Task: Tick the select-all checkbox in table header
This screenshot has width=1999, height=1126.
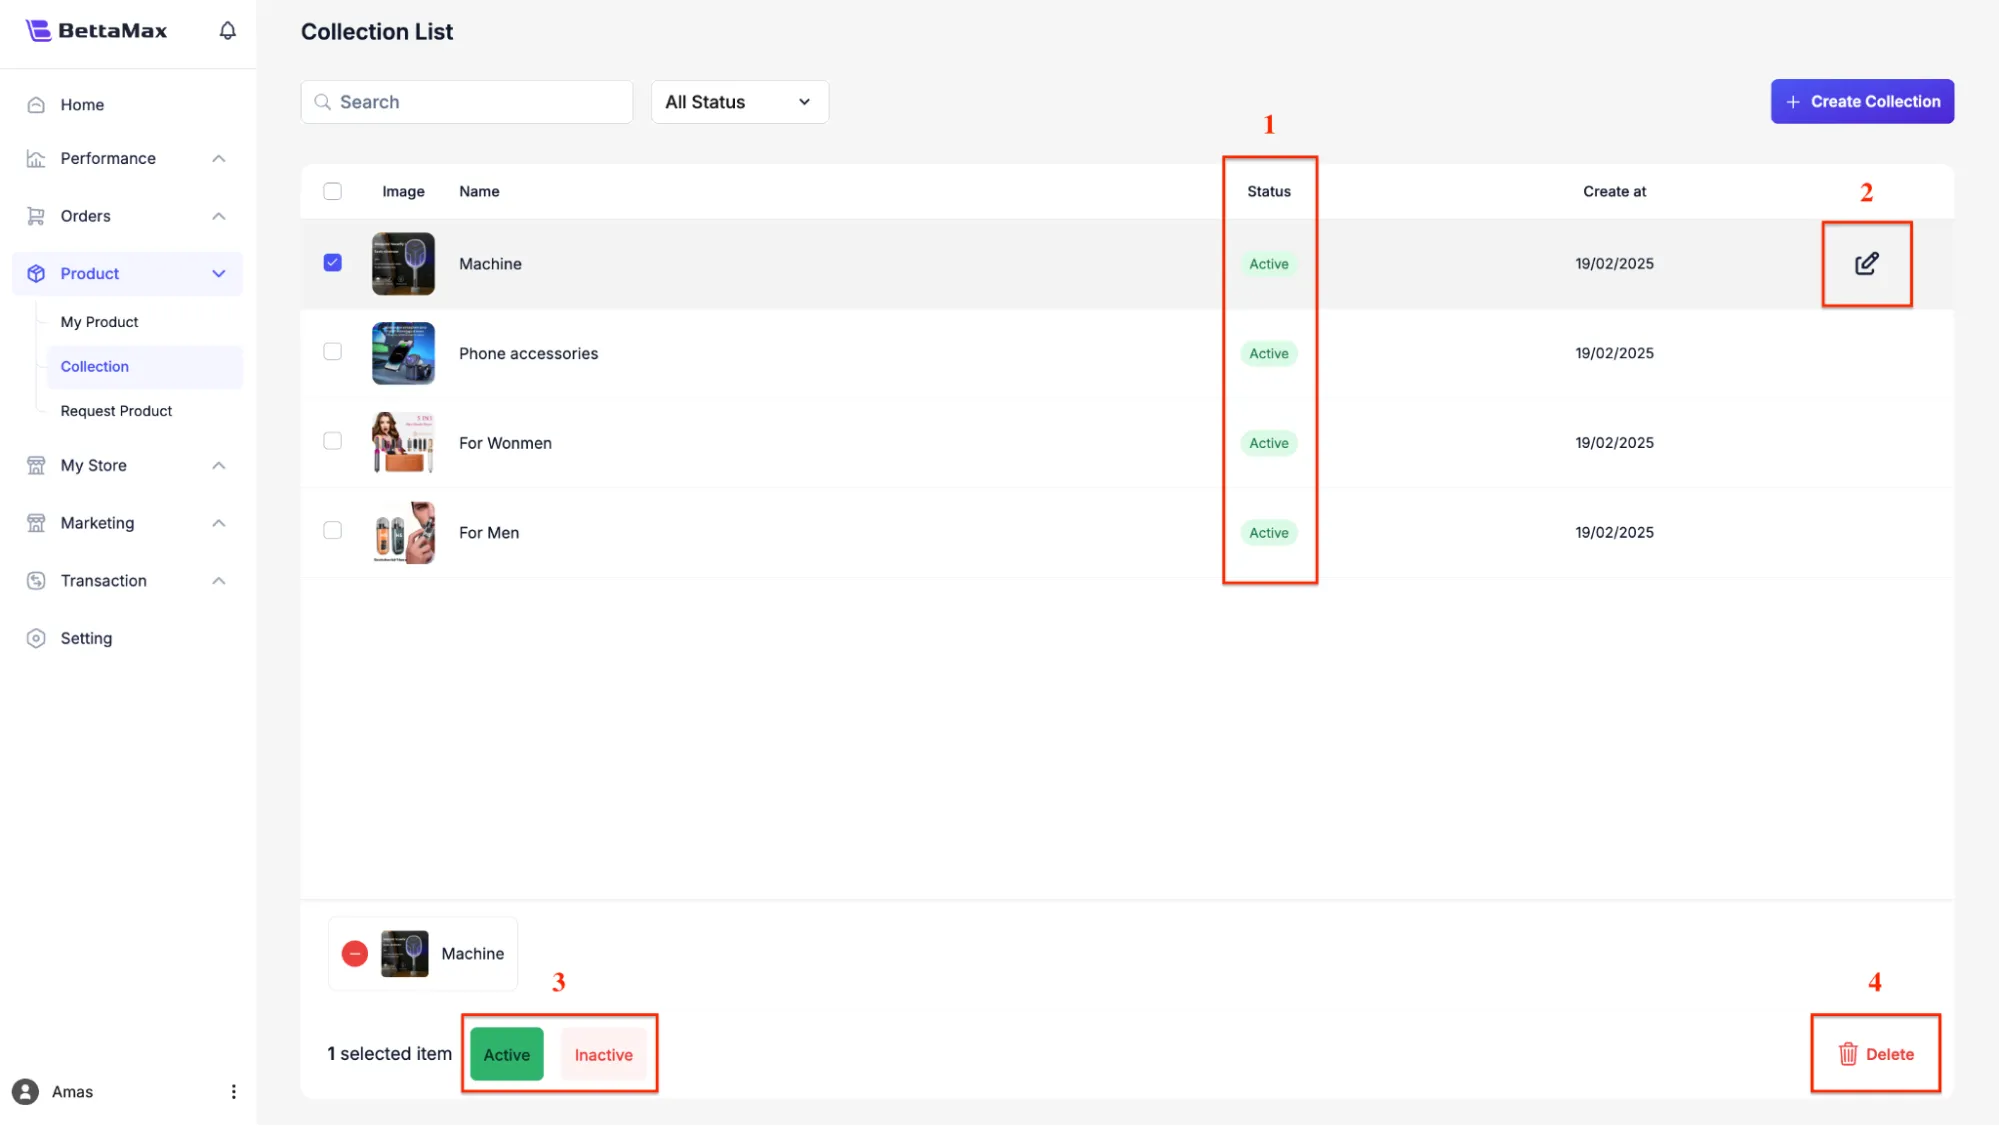Action: coord(333,191)
